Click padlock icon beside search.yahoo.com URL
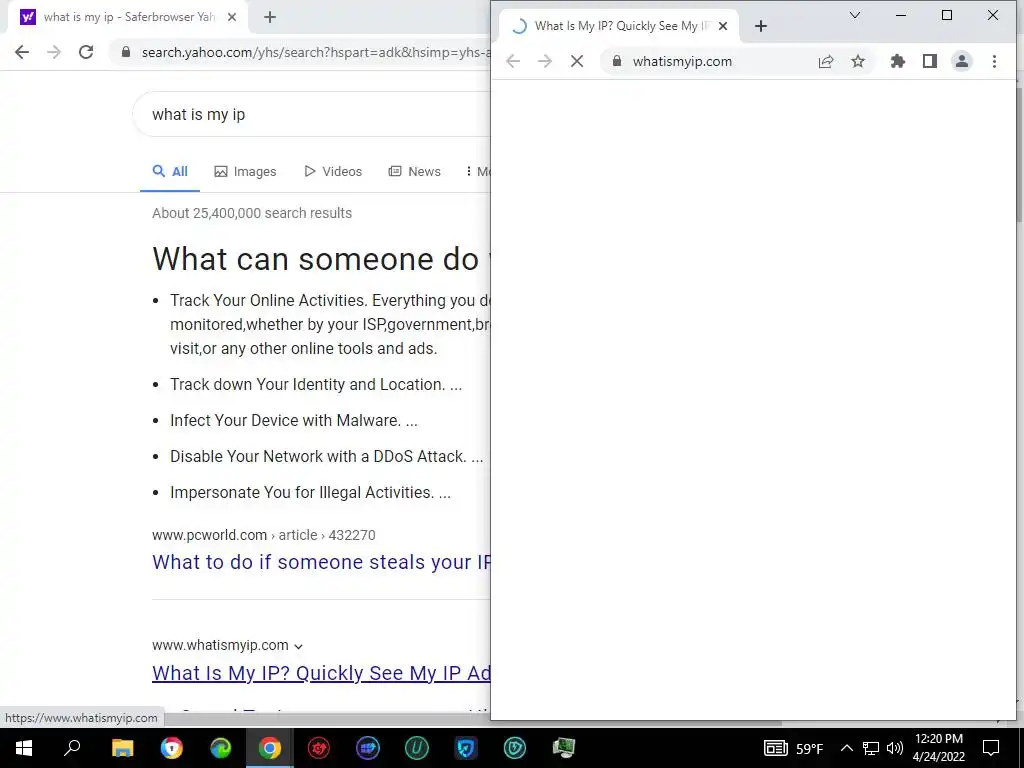 coord(126,52)
